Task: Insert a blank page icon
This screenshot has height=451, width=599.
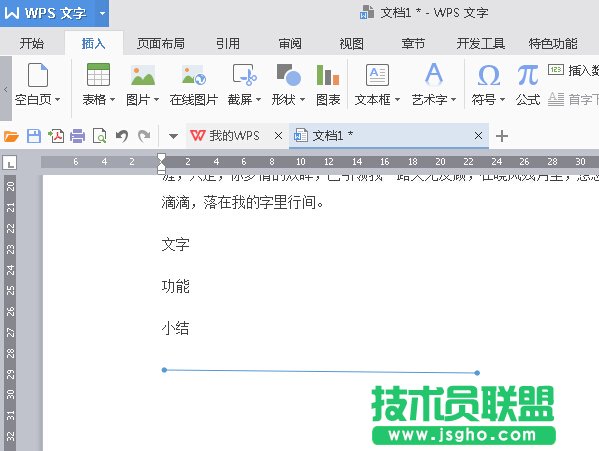Action: click(38, 75)
